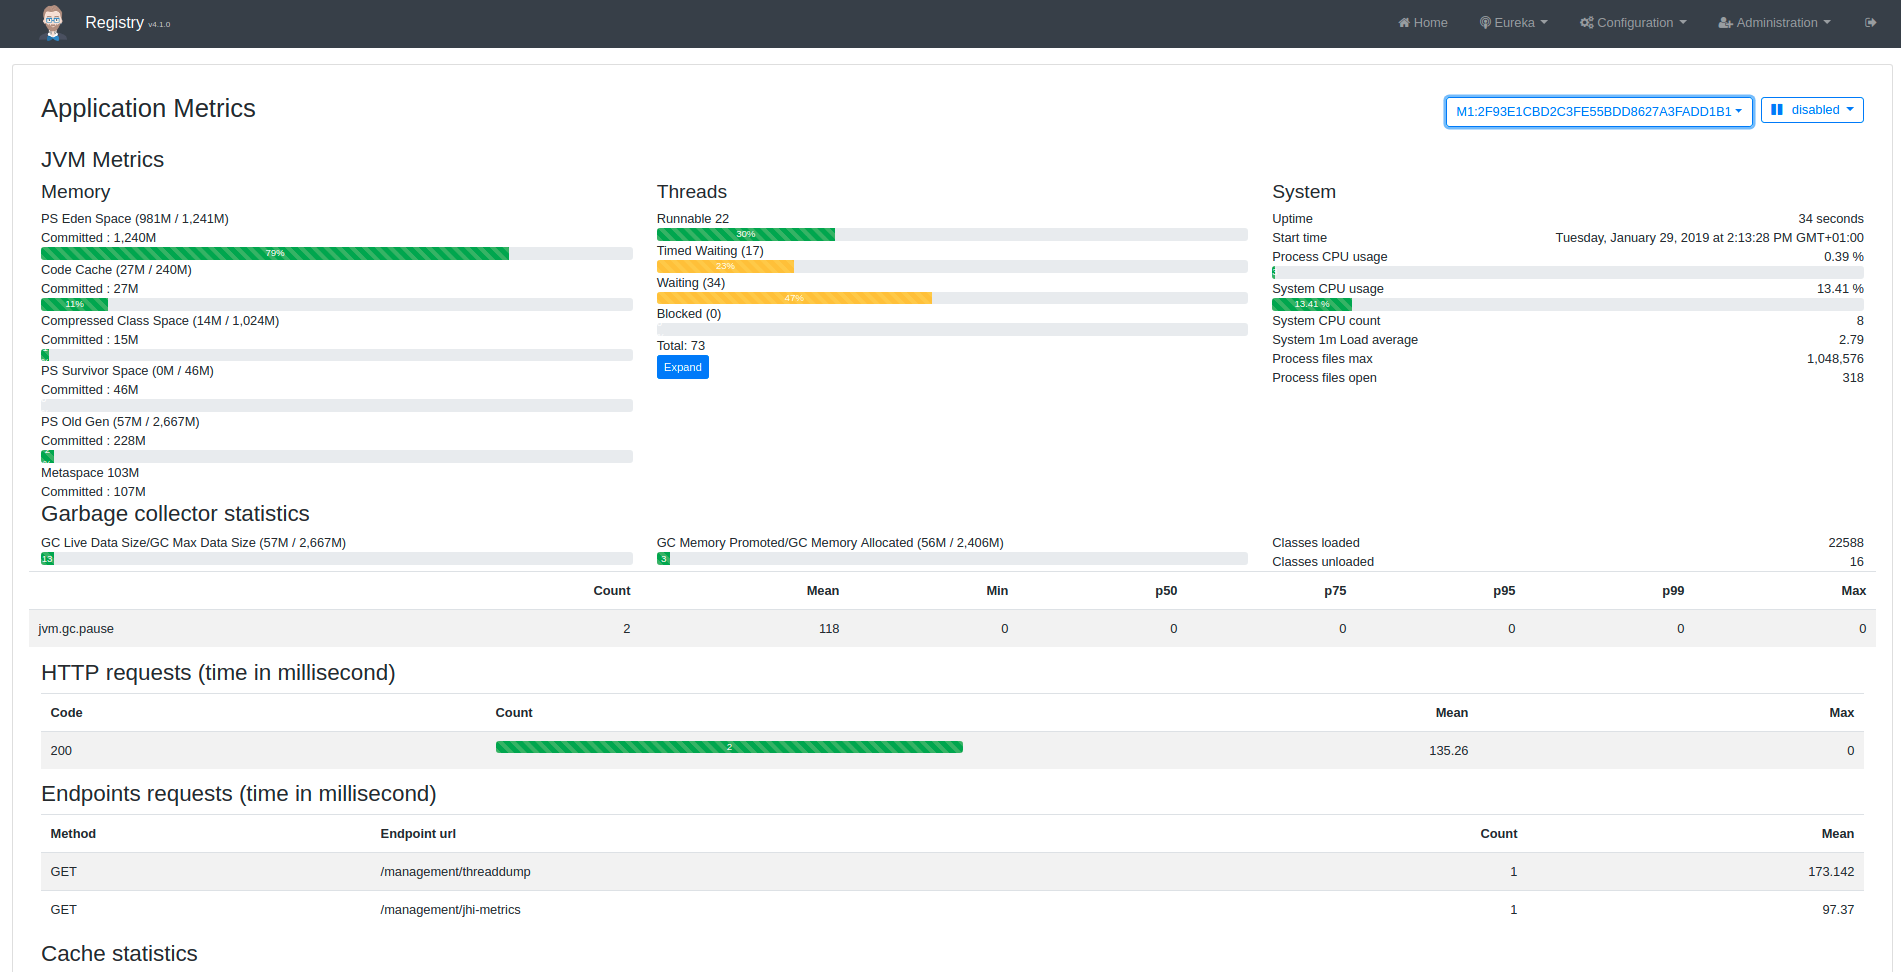Viewport: 1901px width, 972px height.
Task: Click the Waiting threads 47% bar
Action: click(794, 298)
